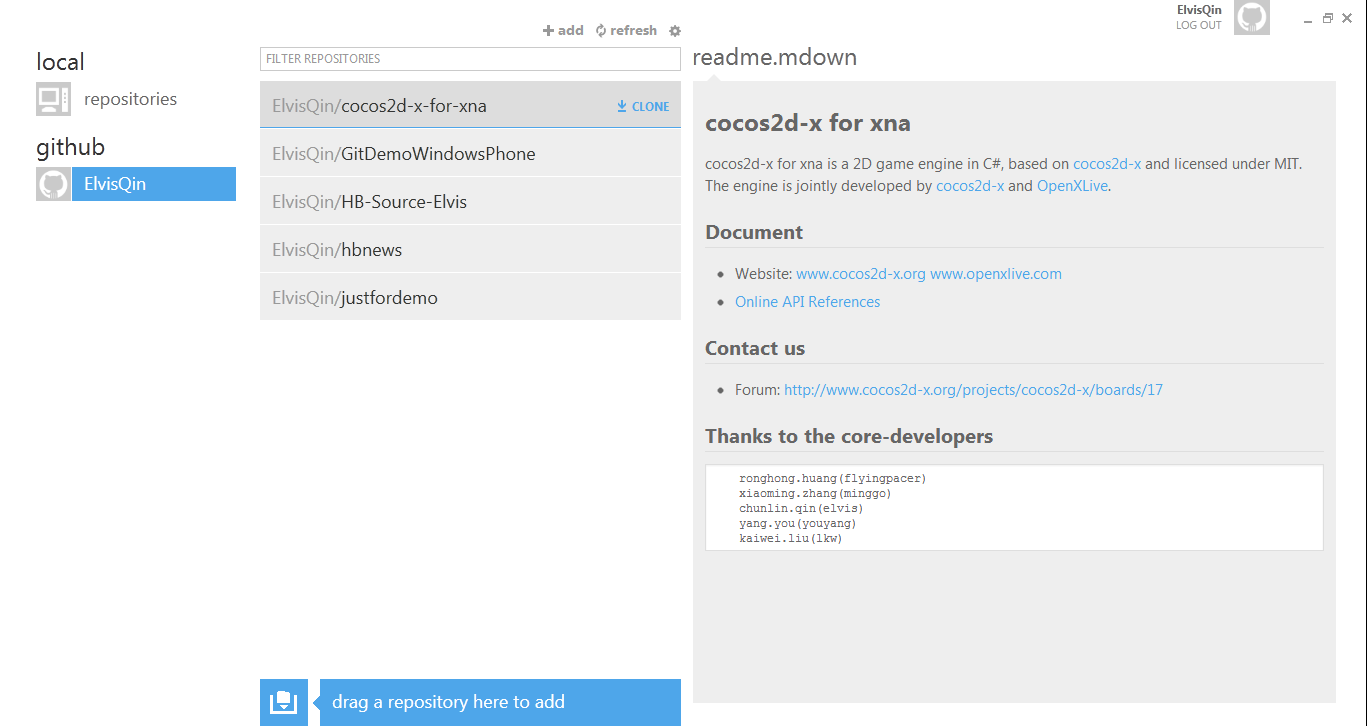Log out of the ElvisQin account

coord(1198,26)
